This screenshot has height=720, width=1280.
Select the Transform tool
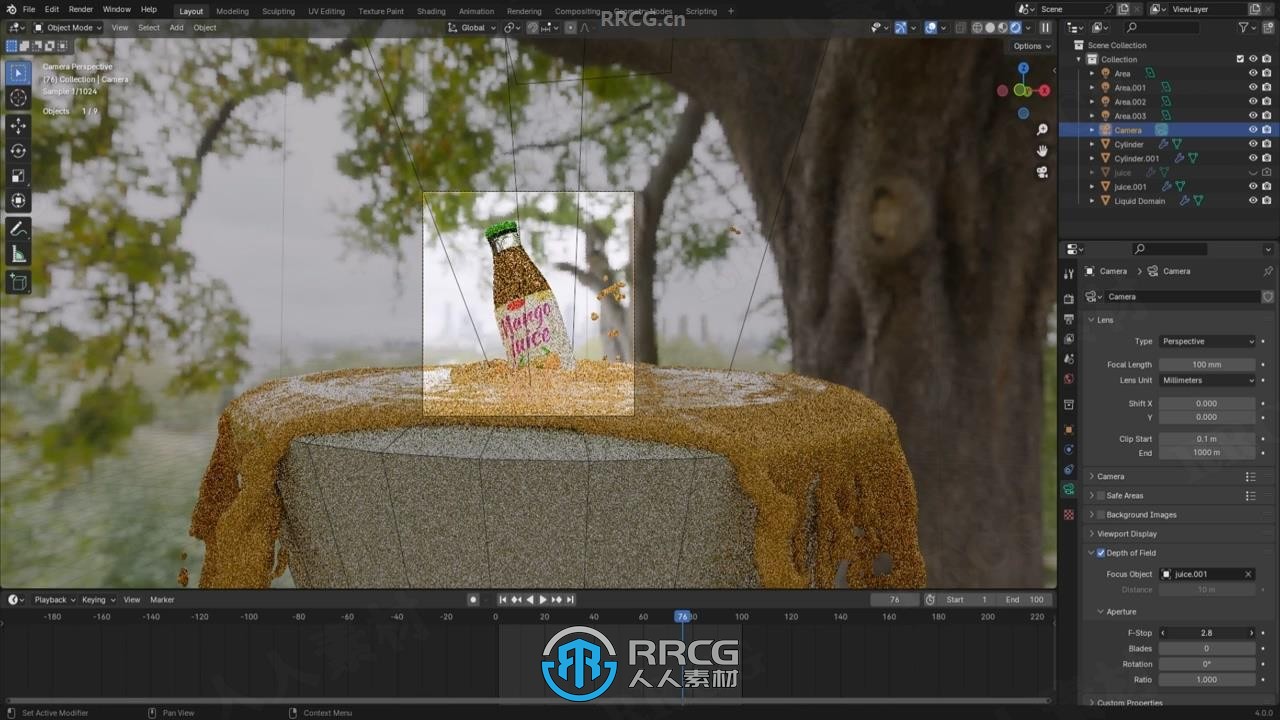point(18,201)
